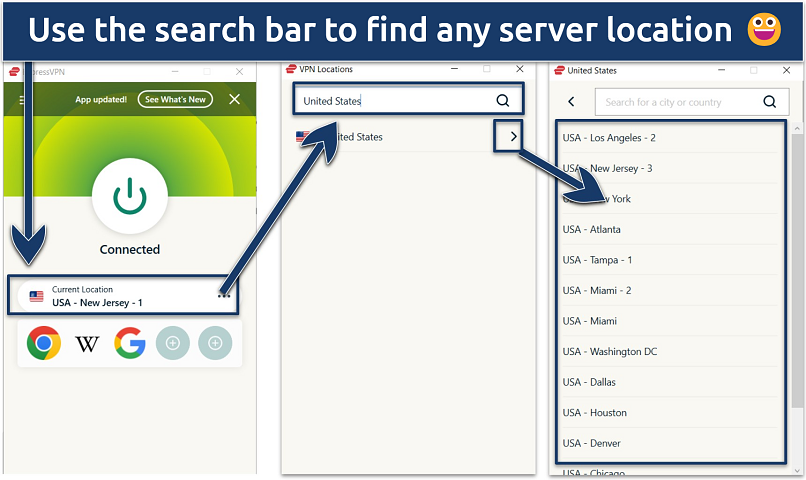Click the scroll down arrow in server list
The width and height of the screenshot is (806, 480).
point(797,470)
